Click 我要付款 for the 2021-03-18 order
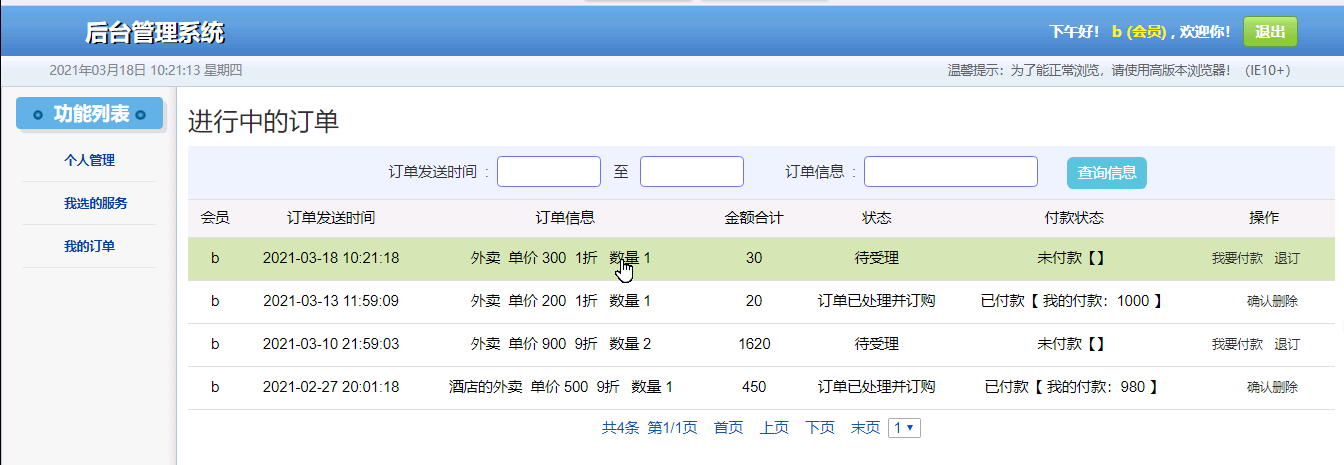This screenshot has width=1344, height=465. (x=1237, y=258)
